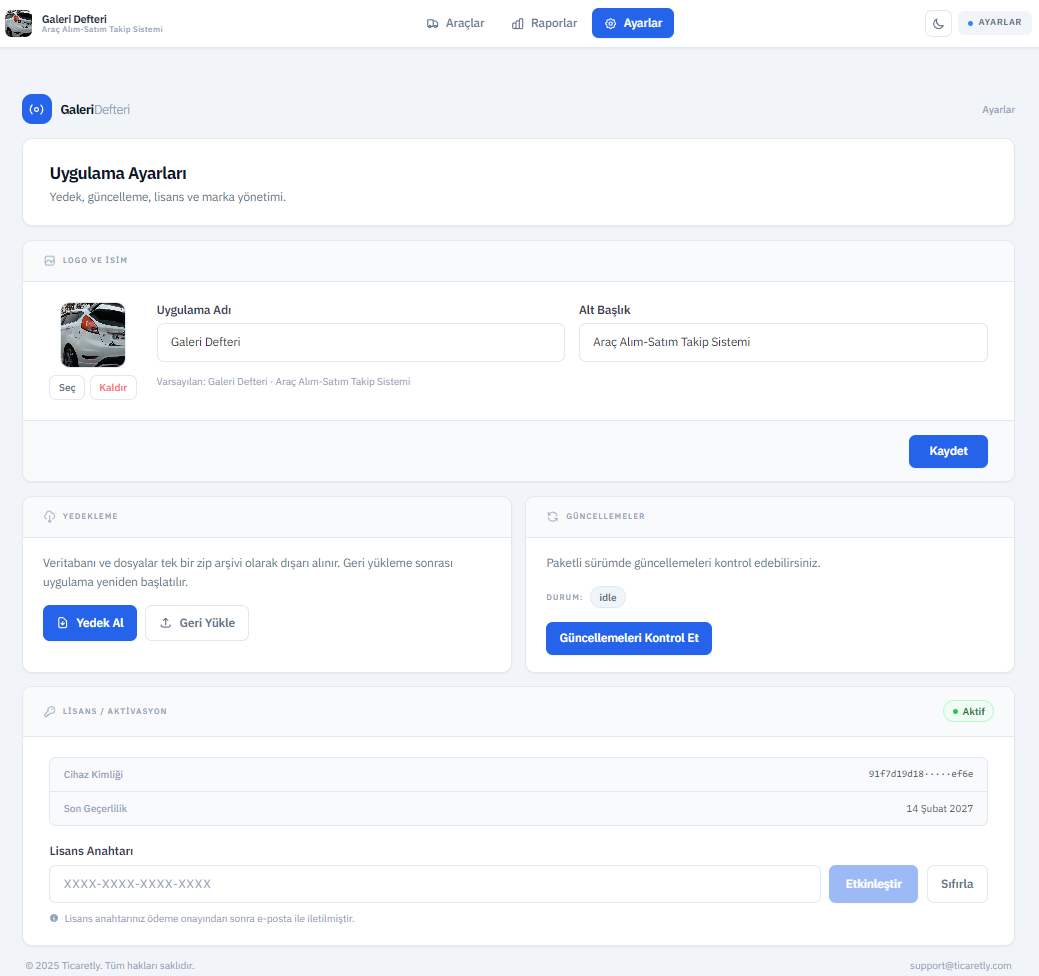Save the settings with Kaydet
The image size is (1039, 976).
point(947,451)
